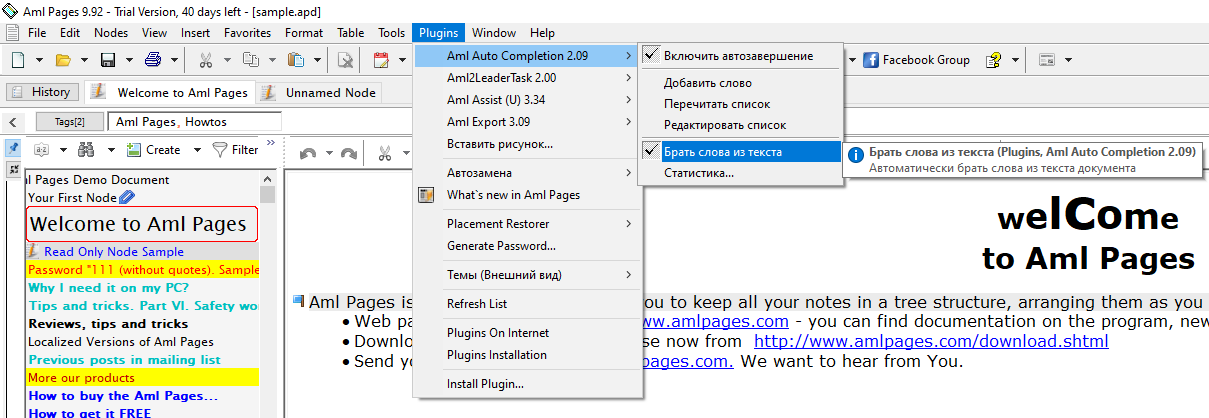Click the Tags[2] button
The width and height of the screenshot is (1209, 418).
[x=69, y=122]
